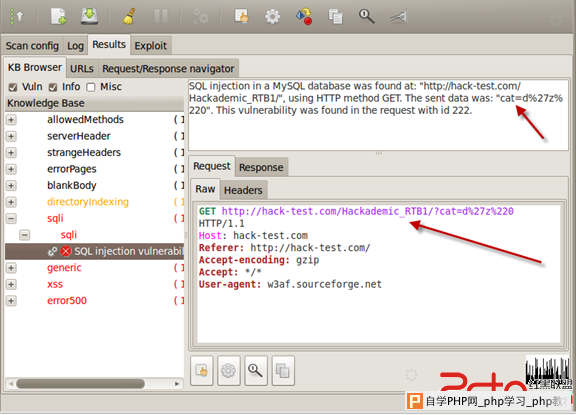576x415 pixels.
Task: Open the Request/Response navigator tab
Action: click(x=168, y=69)
